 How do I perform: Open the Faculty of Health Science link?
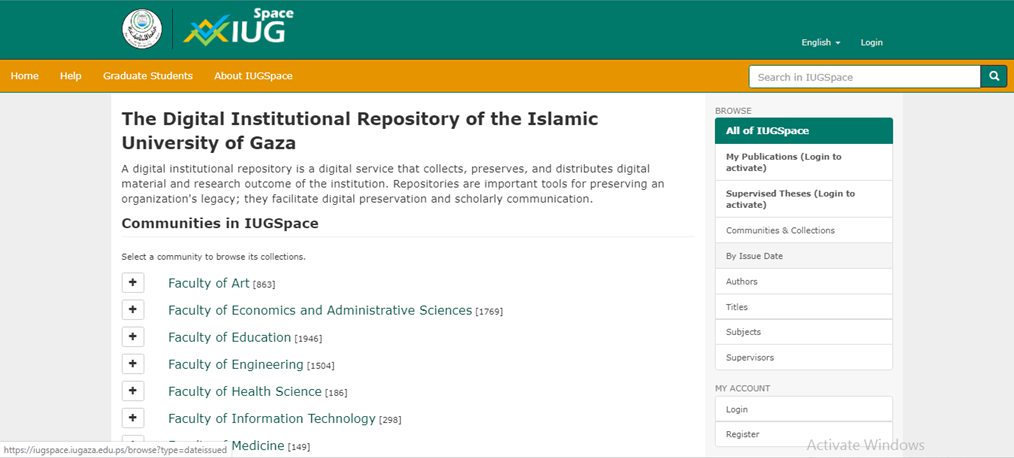(x=244, y=391)
